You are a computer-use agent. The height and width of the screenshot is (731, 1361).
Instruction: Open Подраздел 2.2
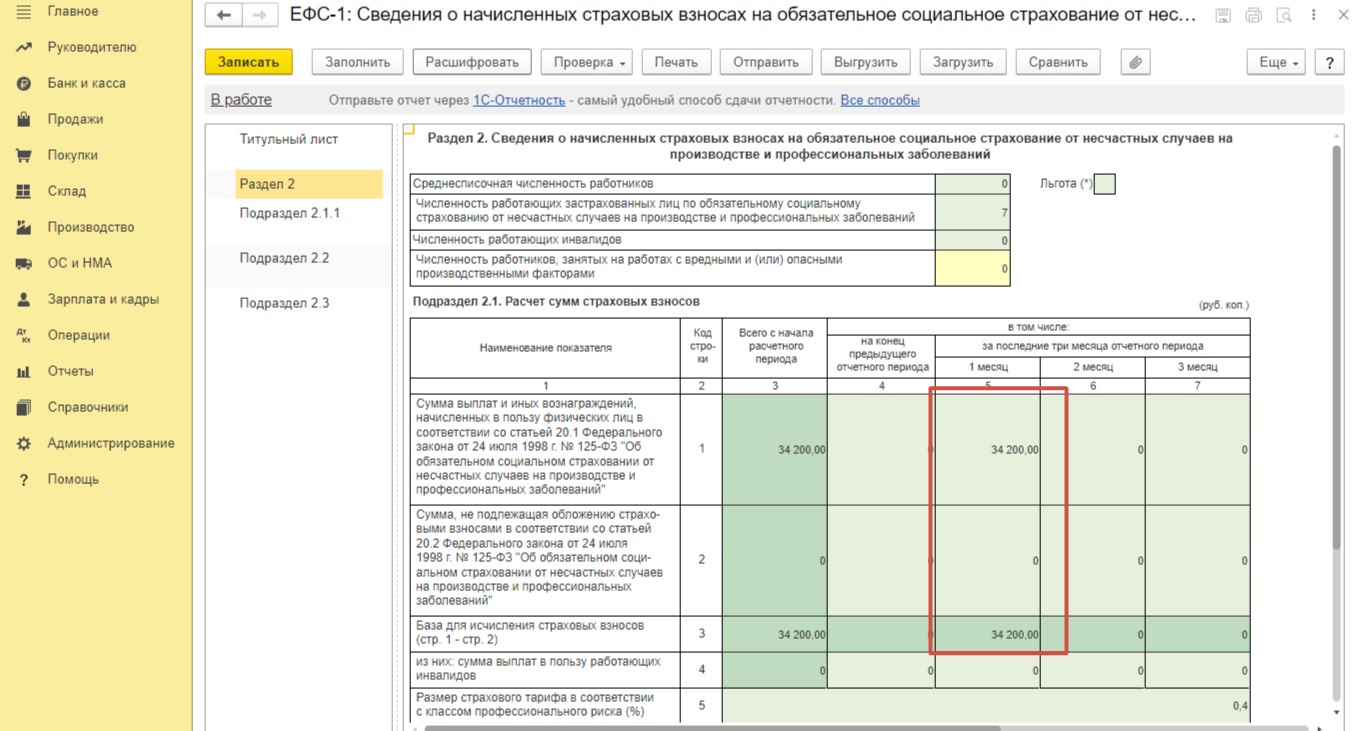click(284, 258)
